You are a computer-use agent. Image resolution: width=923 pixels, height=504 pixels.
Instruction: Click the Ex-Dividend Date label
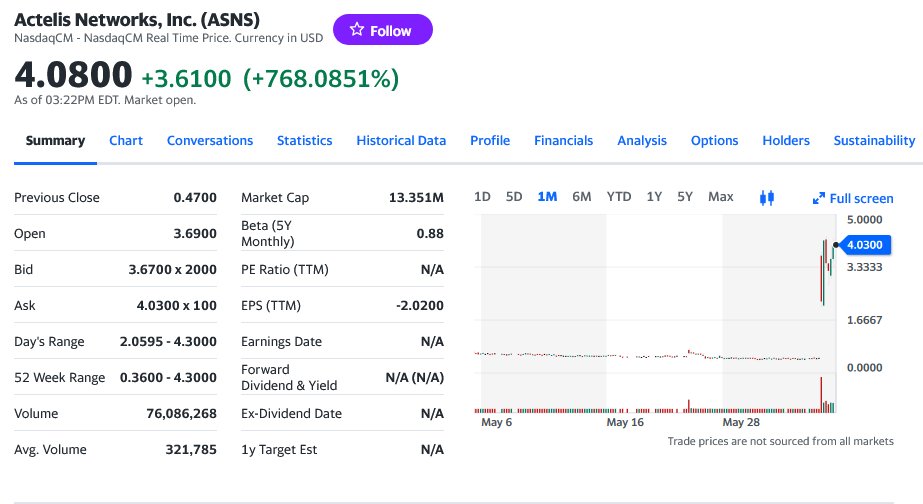[291, 413]
